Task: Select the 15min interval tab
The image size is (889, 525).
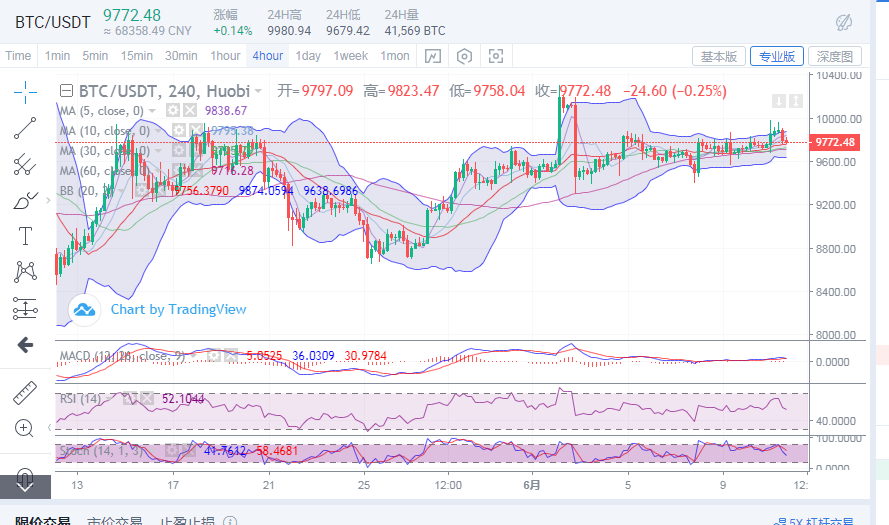Action: click(136, 56)
